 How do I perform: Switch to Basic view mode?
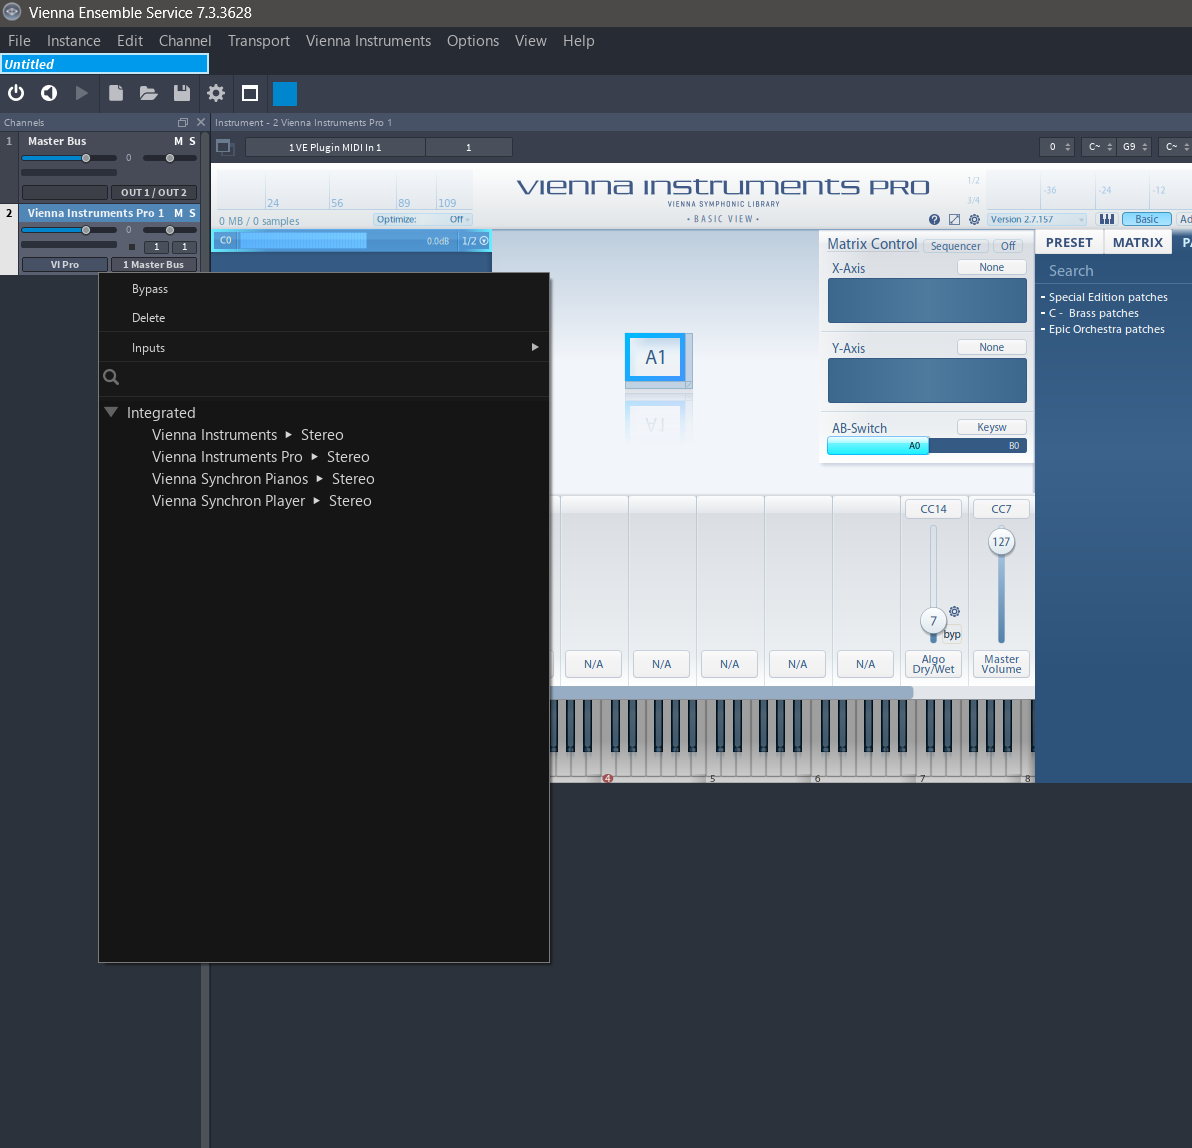click(1146, 219)
